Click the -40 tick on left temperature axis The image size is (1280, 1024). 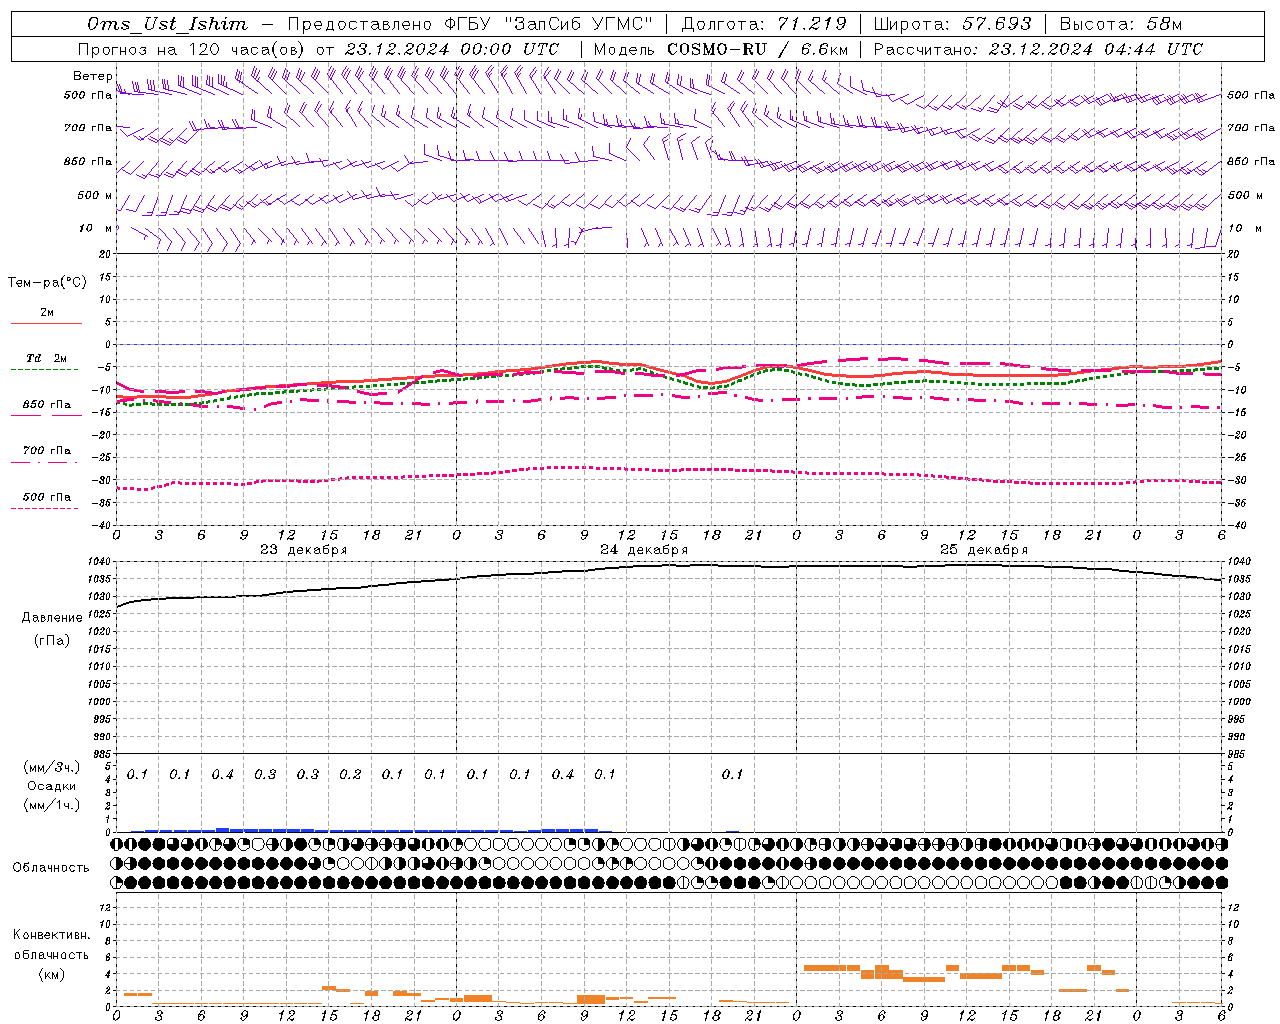coord(102,525)
